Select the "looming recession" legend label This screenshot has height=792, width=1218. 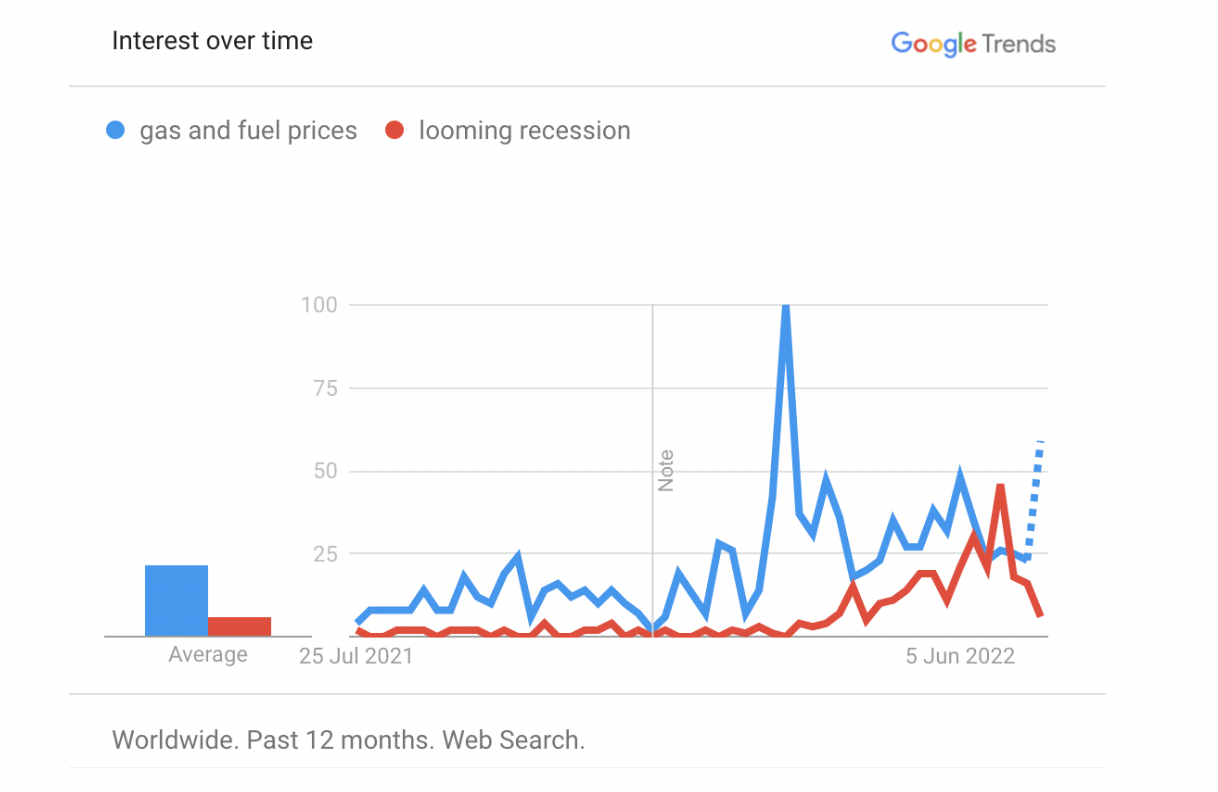524,131
